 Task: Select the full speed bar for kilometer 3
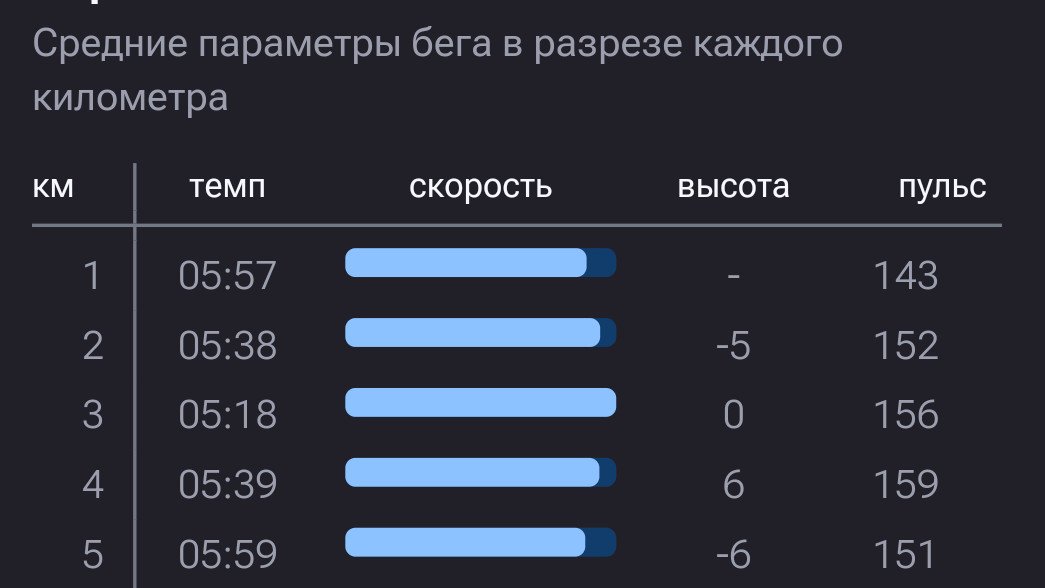(x=481, y=403)
